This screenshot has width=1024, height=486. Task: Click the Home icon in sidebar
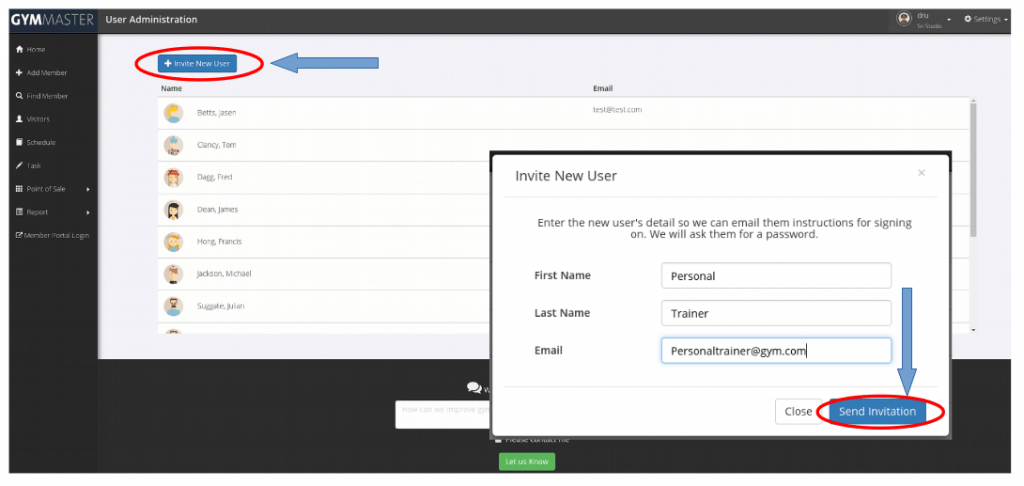pos(19,50)
